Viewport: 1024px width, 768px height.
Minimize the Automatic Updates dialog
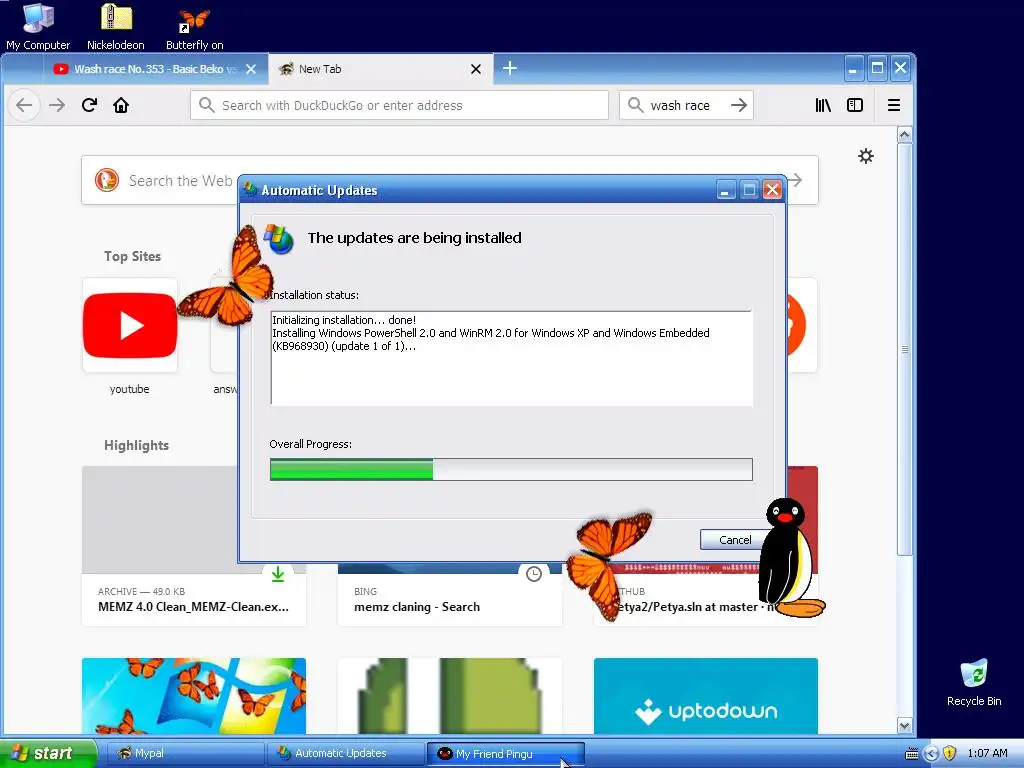click(726, 190)
